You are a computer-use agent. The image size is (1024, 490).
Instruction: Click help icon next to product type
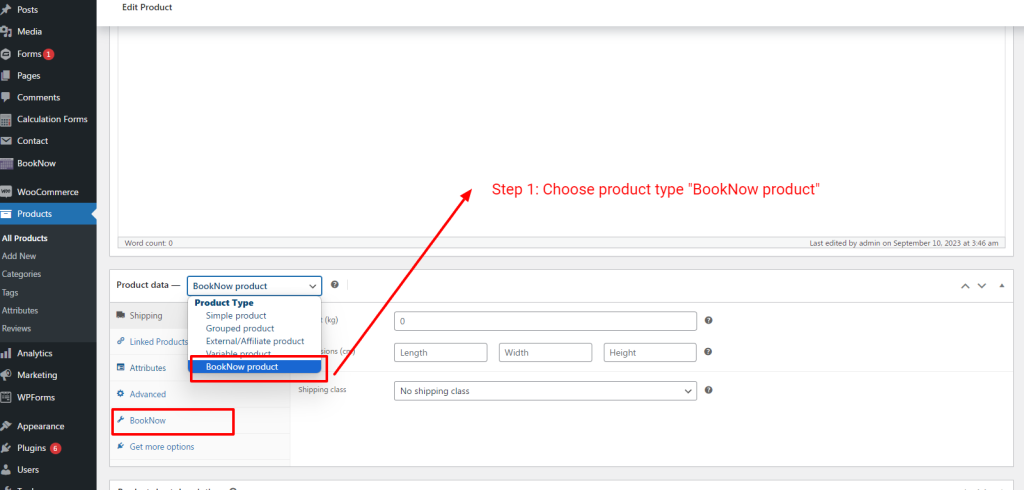[334, 285]
